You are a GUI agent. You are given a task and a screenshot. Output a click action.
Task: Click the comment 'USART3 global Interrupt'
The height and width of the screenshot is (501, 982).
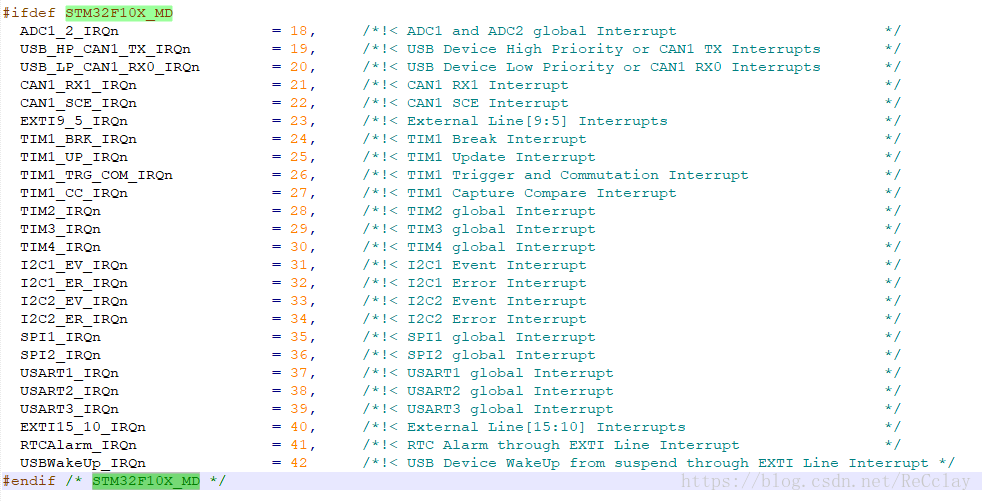[510, 410]
